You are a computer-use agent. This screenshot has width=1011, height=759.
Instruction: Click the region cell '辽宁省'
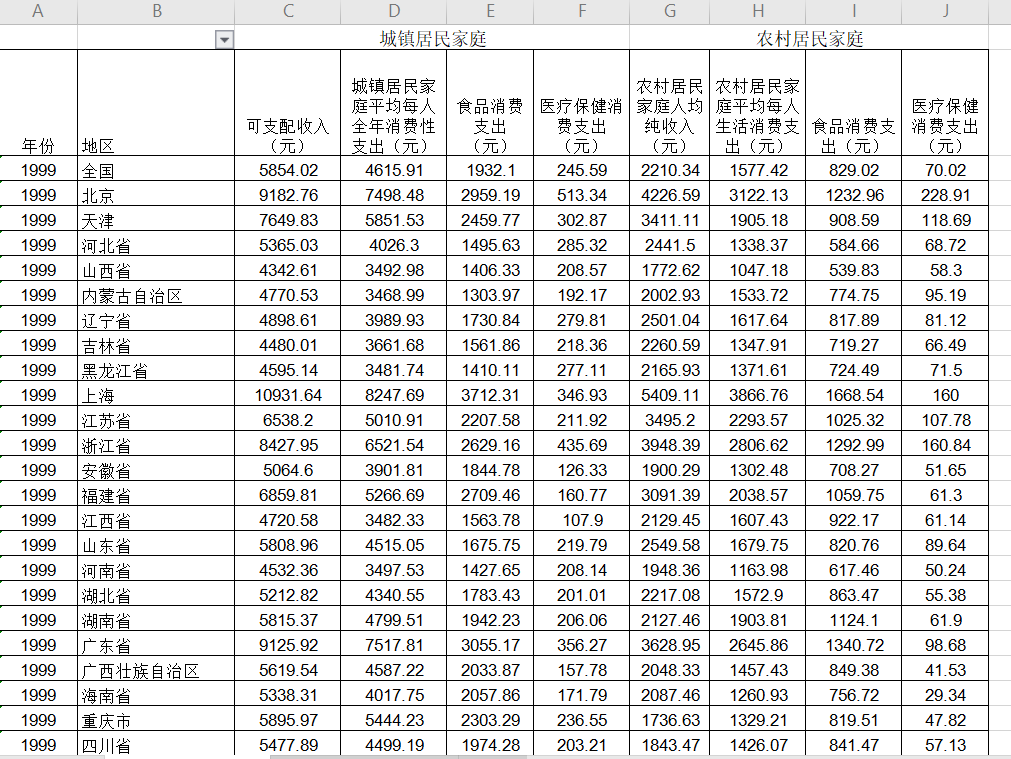[156, 320]
